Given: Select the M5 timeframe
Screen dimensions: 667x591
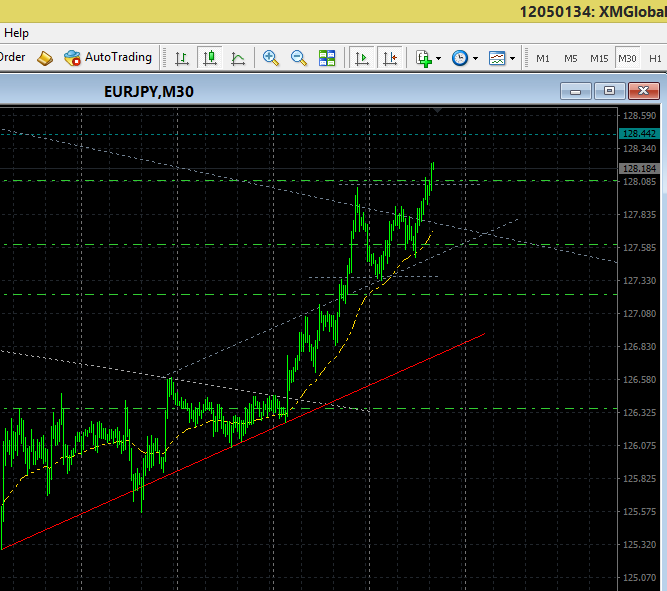Looking at the screenshot, I should 571,58.
